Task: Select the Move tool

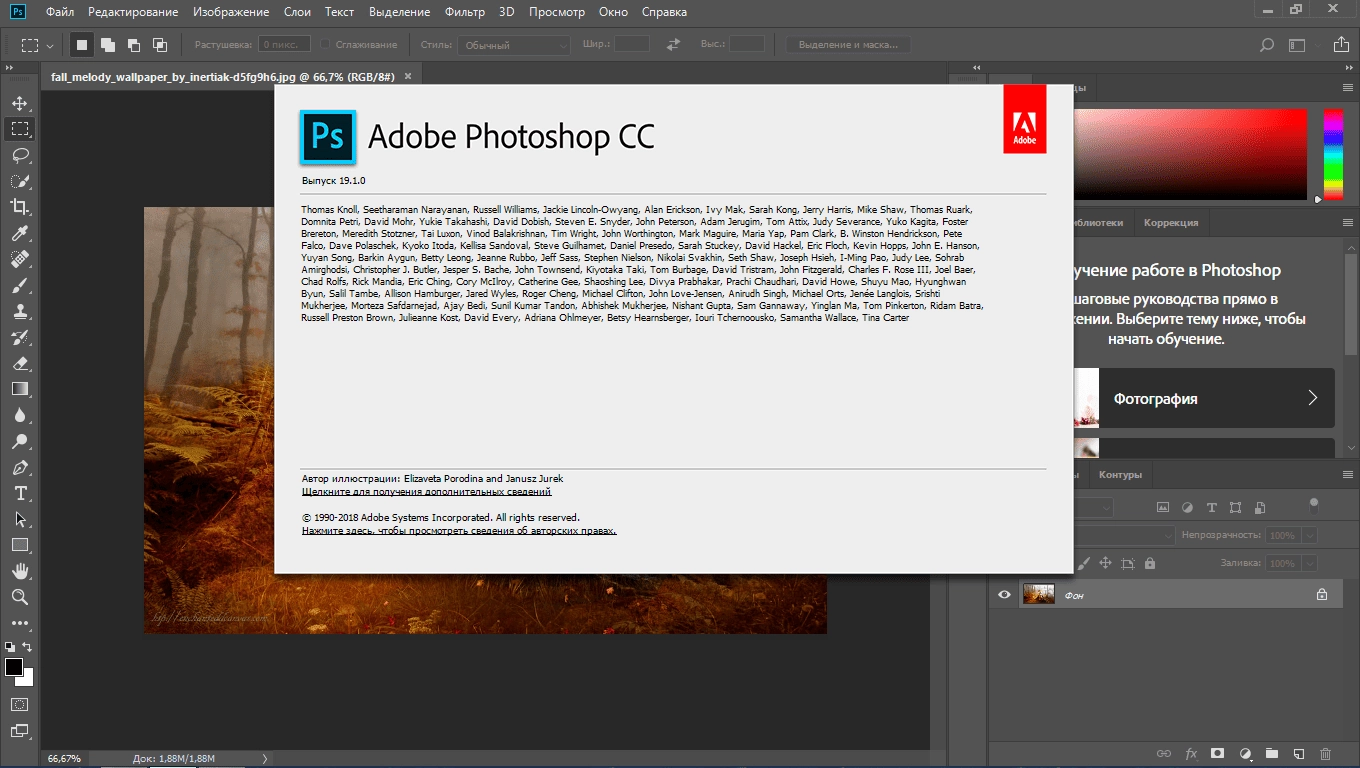Action: click(20, 103)
